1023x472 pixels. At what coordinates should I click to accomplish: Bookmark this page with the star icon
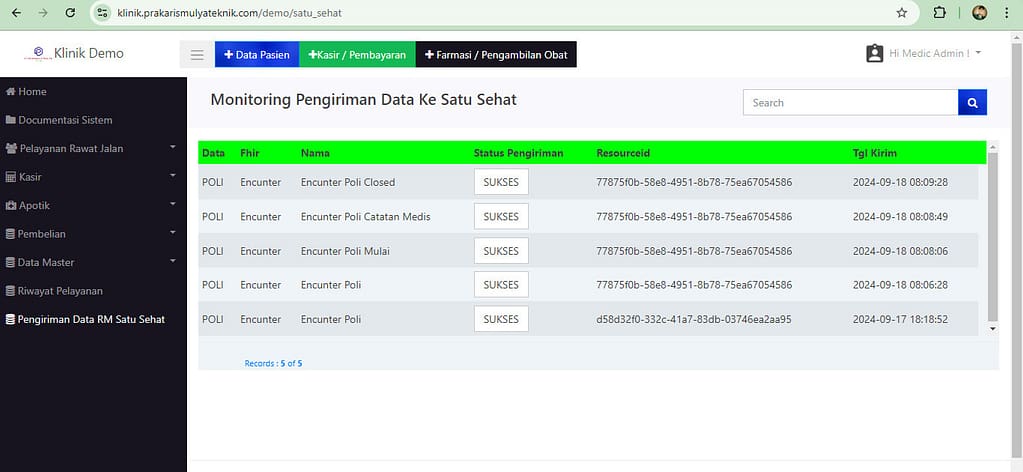[902, 13]
